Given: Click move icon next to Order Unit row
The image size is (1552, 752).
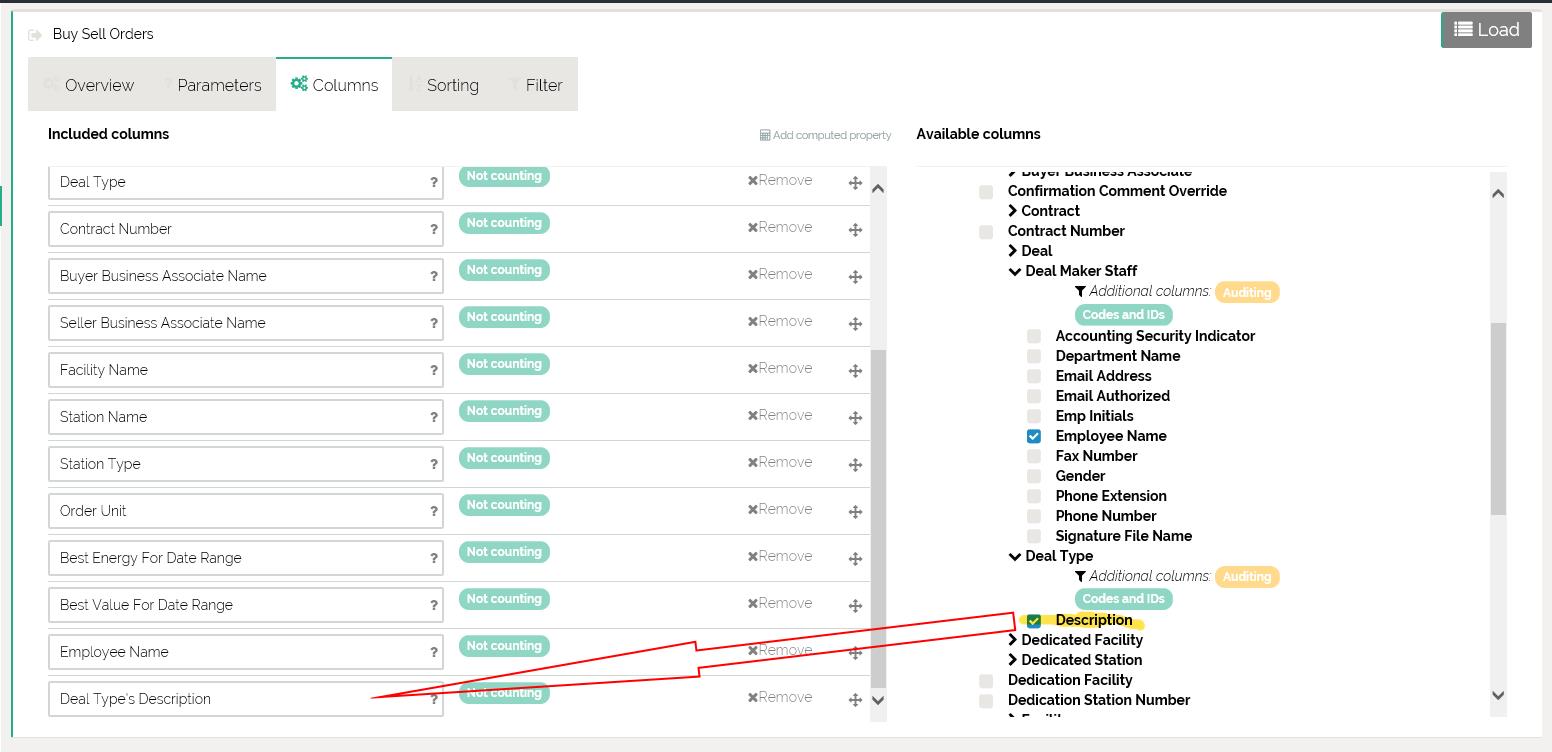Looking at the screenshot, I should click(x=855, y=512).
